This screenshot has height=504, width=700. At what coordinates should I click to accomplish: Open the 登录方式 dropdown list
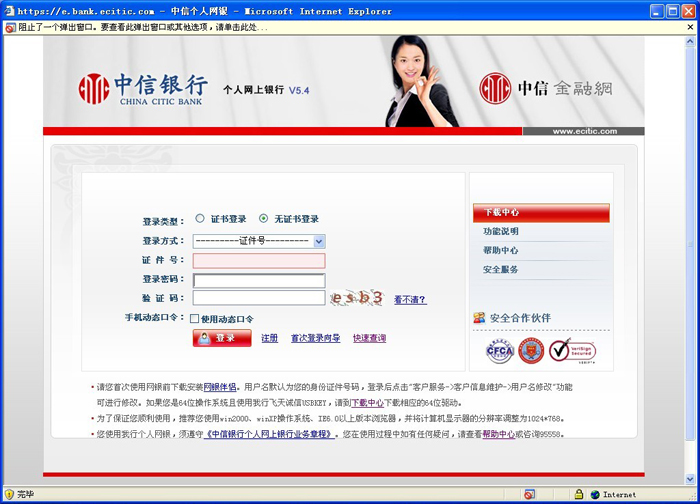click(319, 241)
